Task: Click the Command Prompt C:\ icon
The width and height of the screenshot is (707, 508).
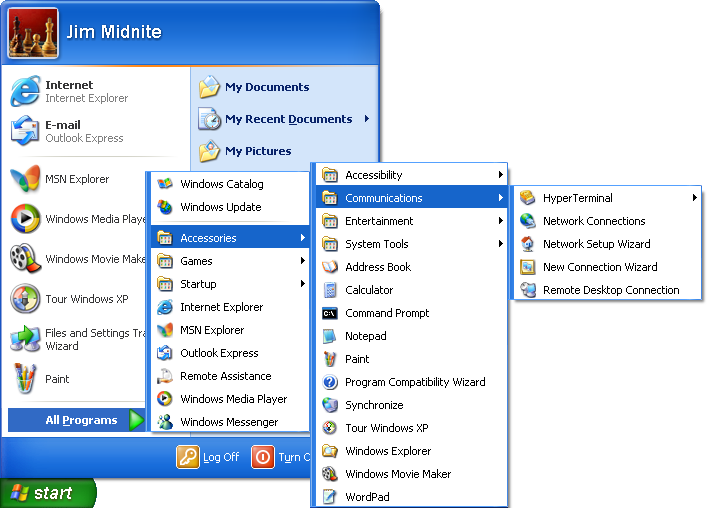Action: coord(330,313)
